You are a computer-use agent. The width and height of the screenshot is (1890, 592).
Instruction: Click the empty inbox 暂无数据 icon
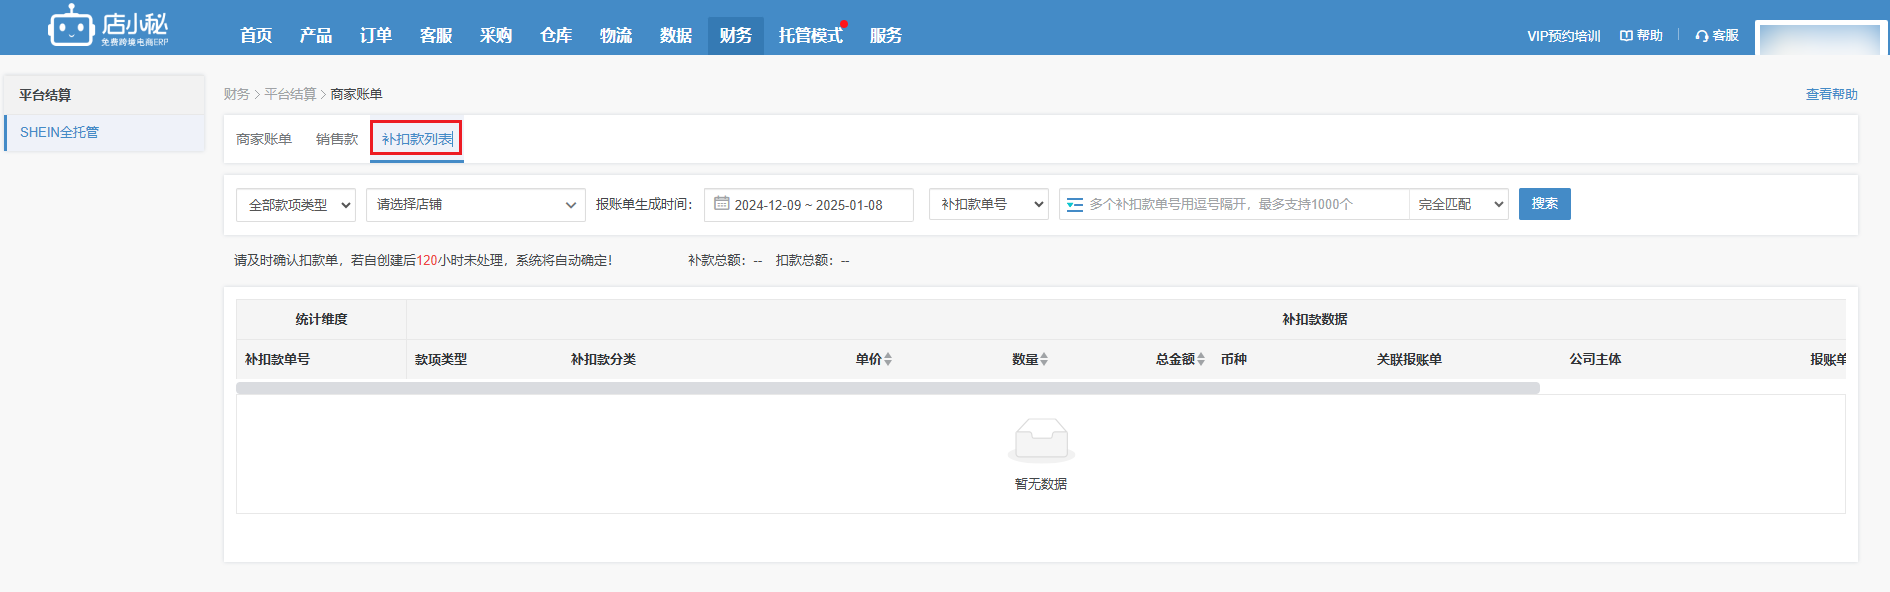click(1041, 440)
